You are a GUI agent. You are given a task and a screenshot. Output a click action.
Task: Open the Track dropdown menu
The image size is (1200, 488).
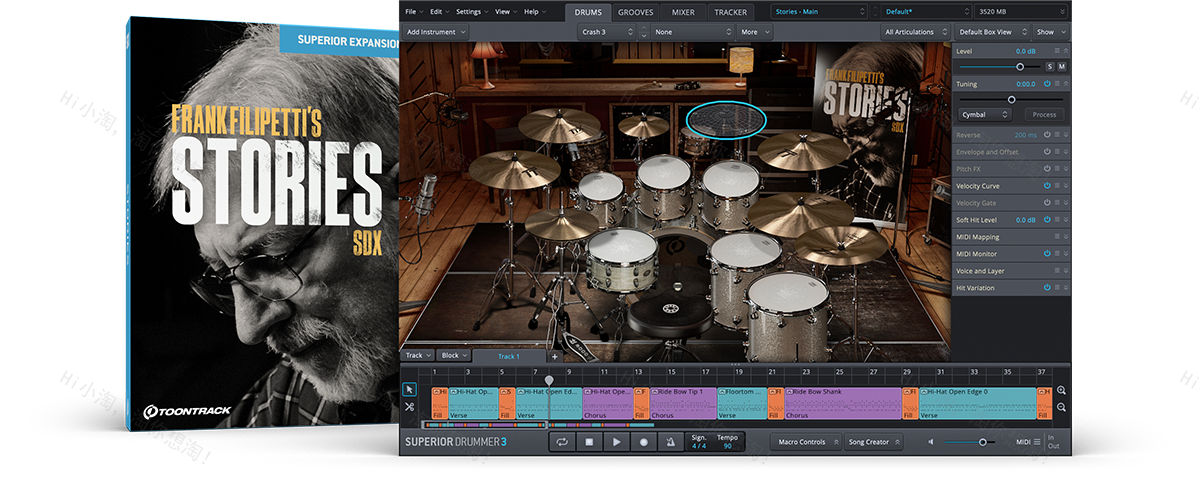tap(417, 355)
